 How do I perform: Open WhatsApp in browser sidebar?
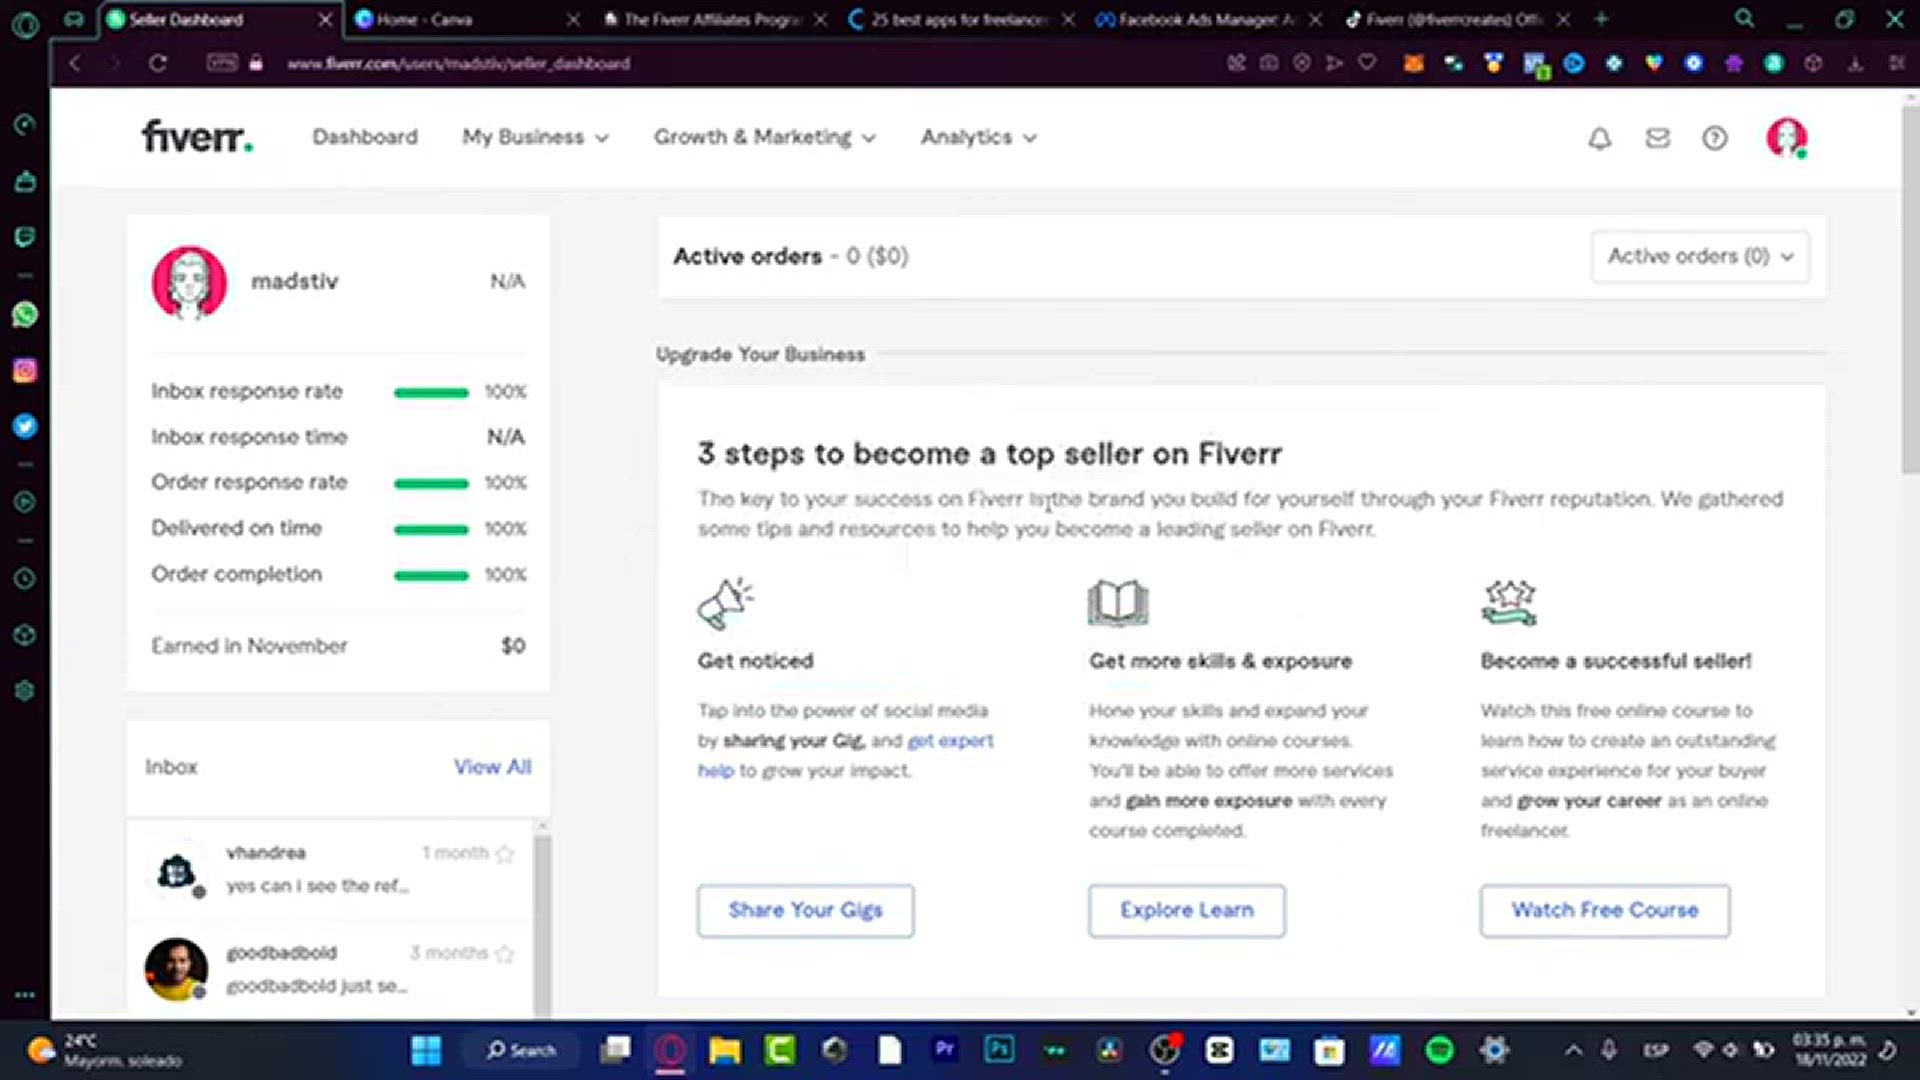pyautogui.click(x=25, y=315)
